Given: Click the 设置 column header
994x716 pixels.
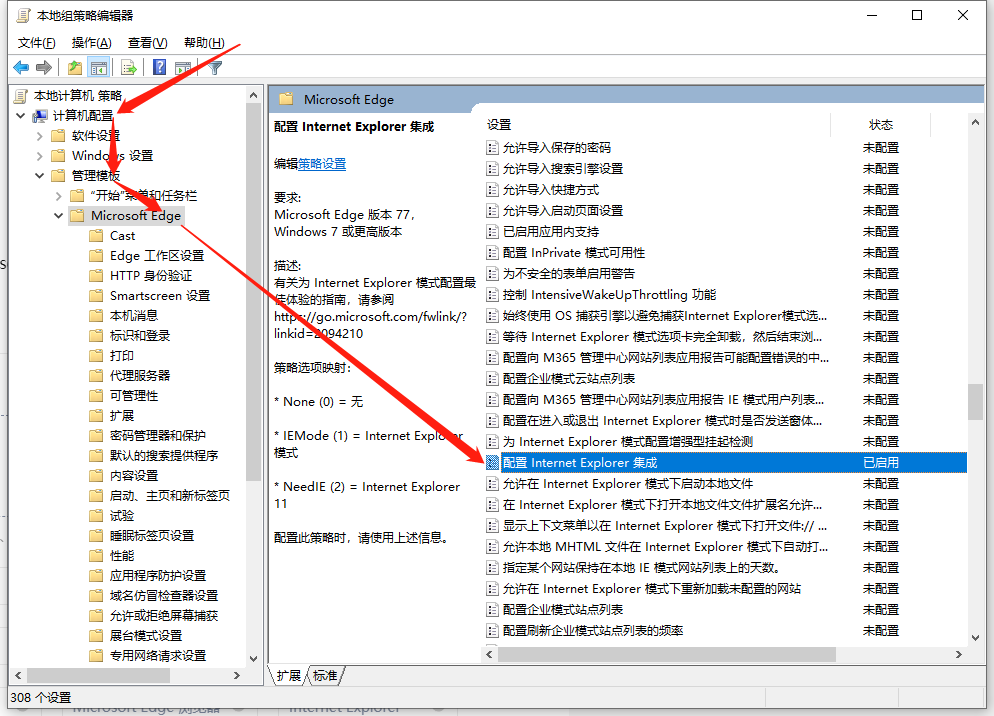Looking at the screenshot, I should (499, 125).
